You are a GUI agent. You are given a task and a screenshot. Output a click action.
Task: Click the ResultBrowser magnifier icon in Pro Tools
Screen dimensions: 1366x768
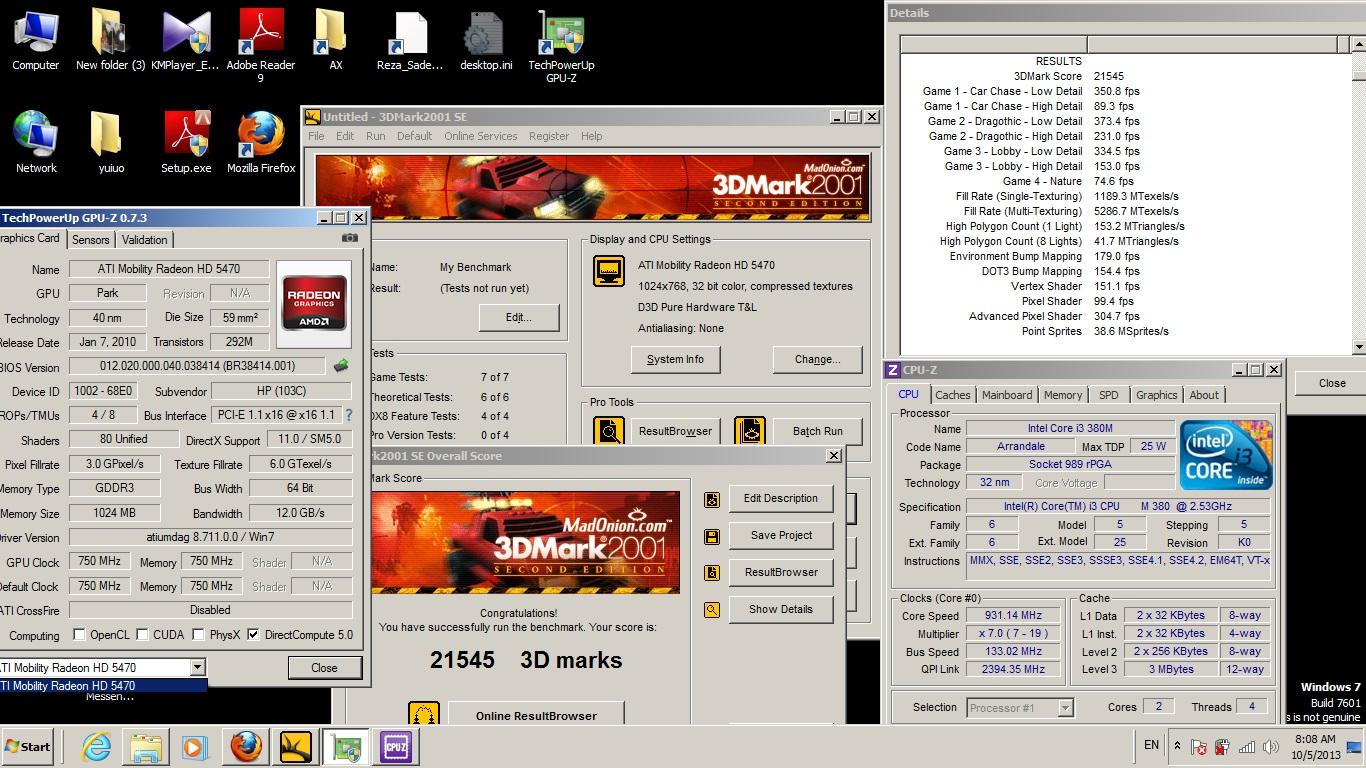pos(609,431)
